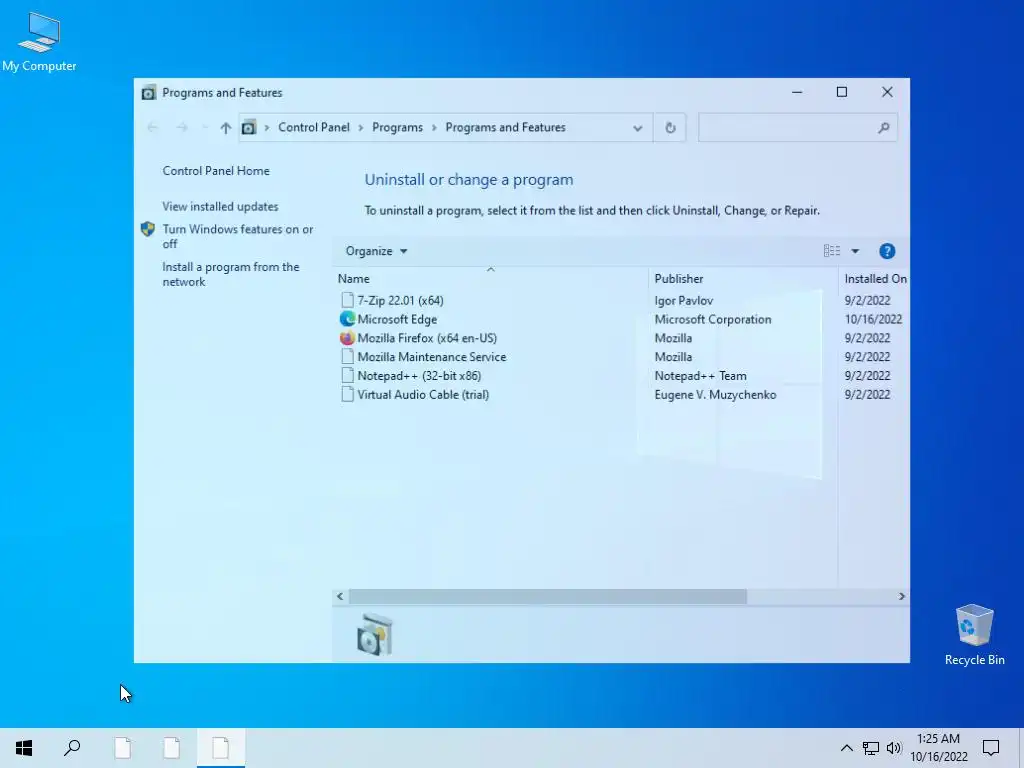Click the scroll left arrow
The height and width of the screenshot is (768, 1024).
(x=340, y=596)
